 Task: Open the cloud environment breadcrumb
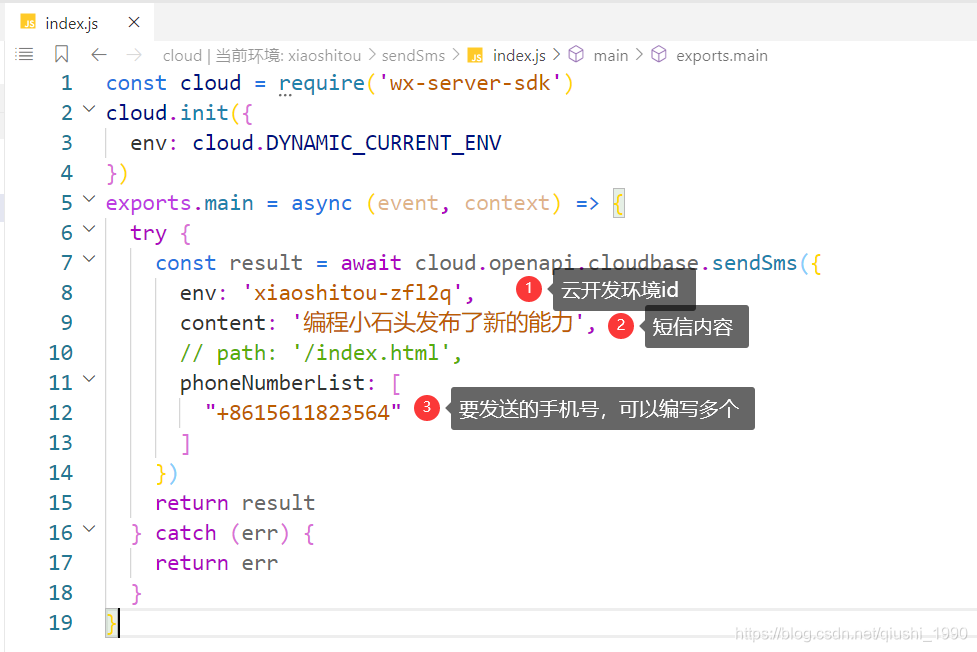click(262, 55)
